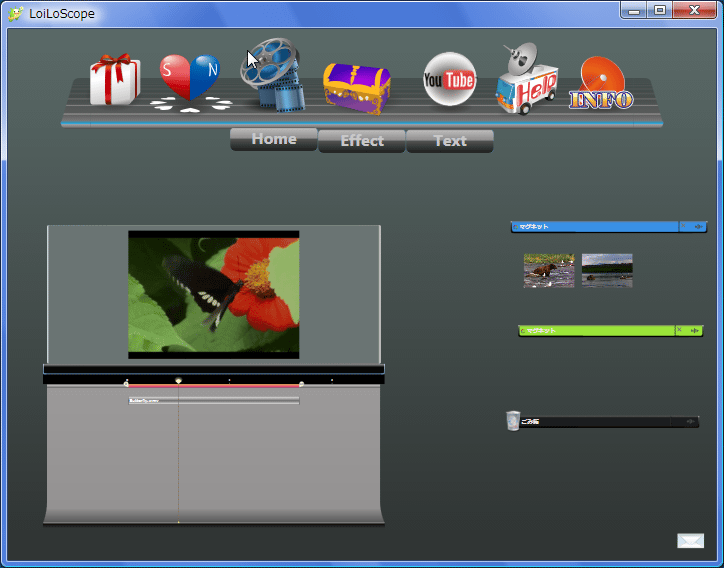Select the lake landscape thumbnail
724x568 pixels.
607,270
